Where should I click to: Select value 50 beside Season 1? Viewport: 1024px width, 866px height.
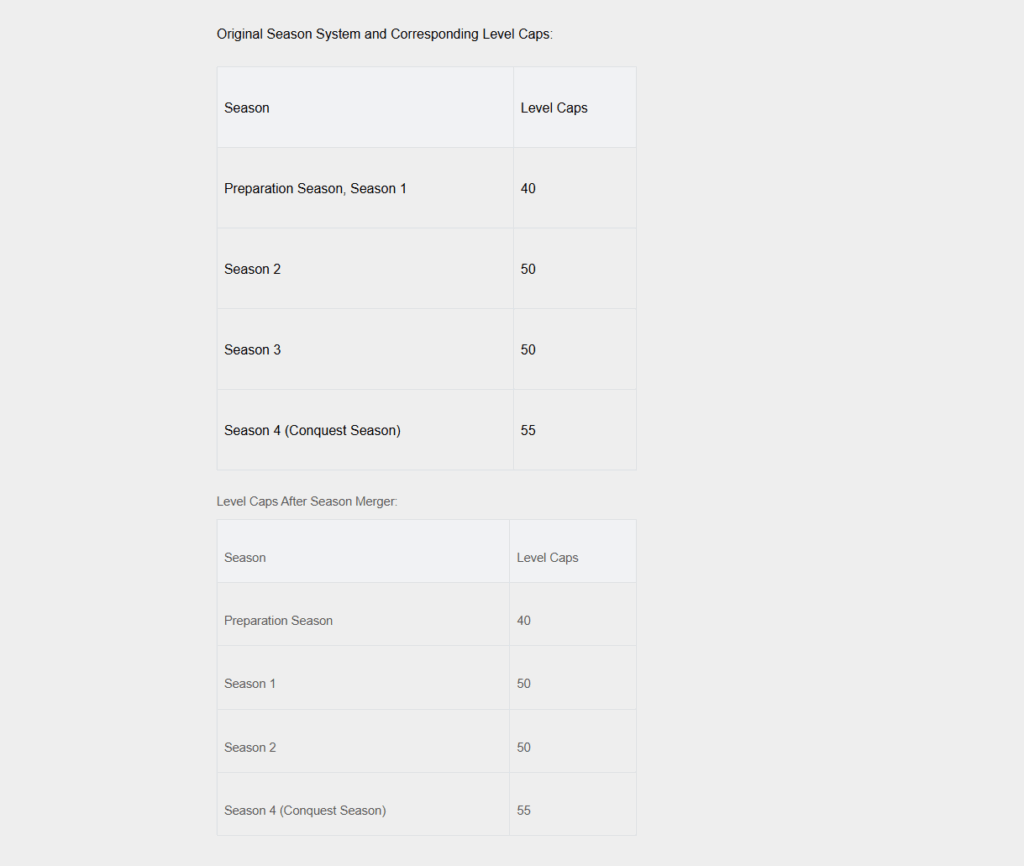pos(524,683)
